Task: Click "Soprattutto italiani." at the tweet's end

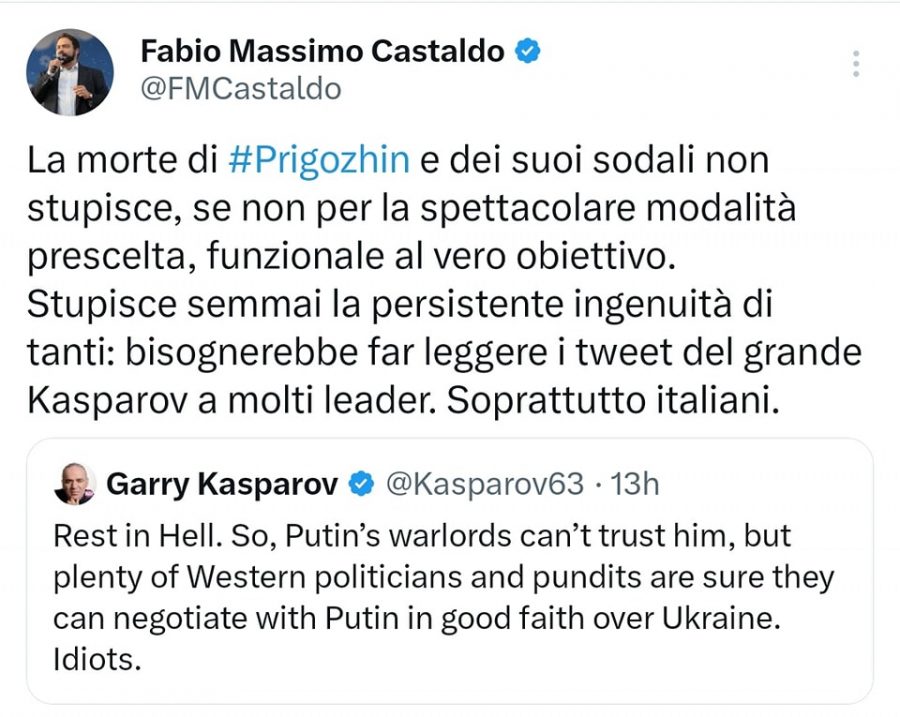Action: 610,400
